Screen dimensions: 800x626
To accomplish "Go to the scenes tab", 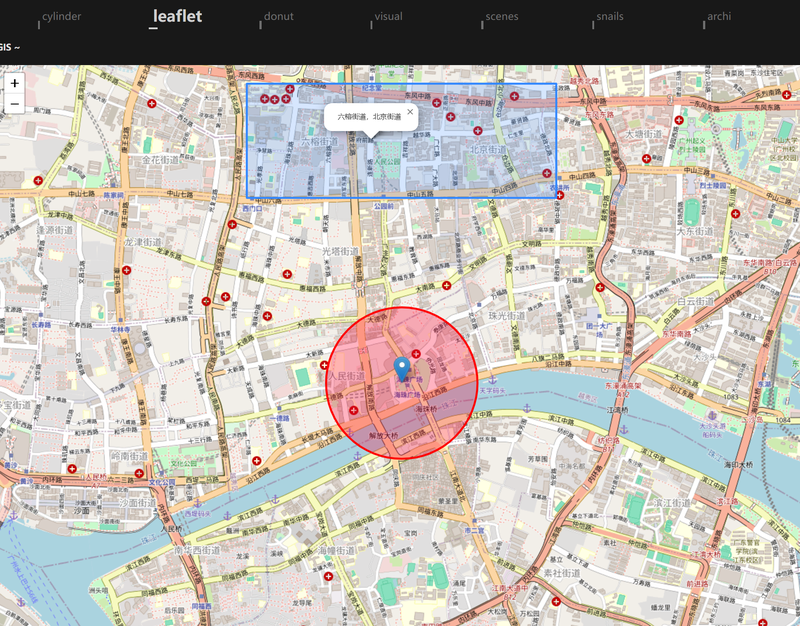I will (x=502, y=16).
